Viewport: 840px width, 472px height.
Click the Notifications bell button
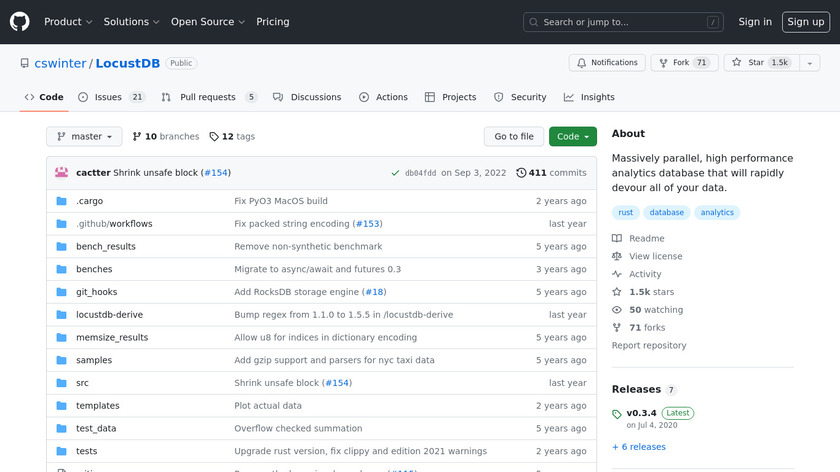click(607, 63)
